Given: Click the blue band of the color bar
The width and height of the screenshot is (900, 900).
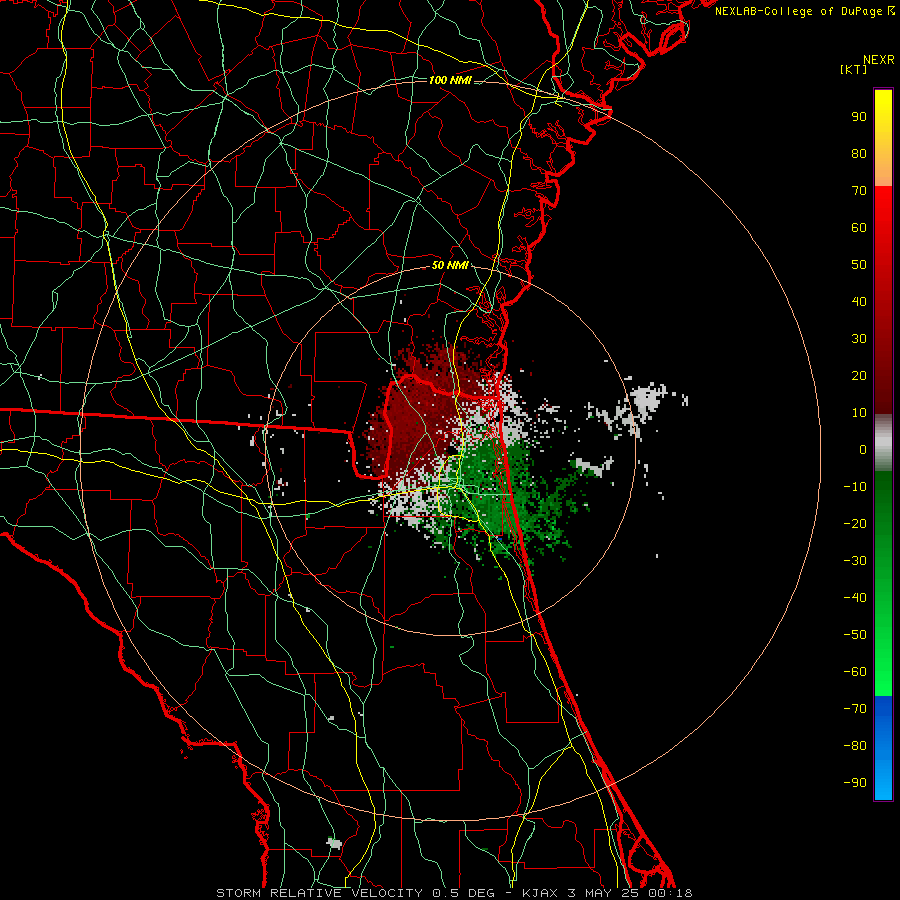Looking at the screenshot, I should click(x=883, y=748).
